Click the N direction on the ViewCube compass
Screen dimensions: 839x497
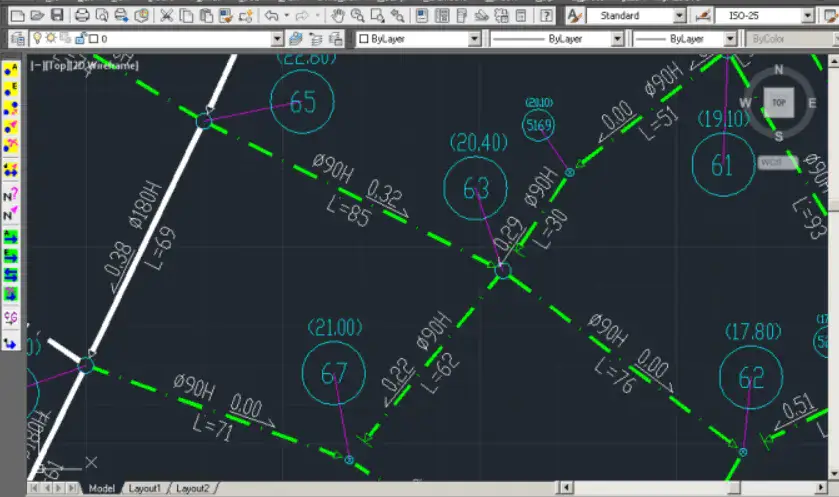pyautogui.click(x=779, y=70)
